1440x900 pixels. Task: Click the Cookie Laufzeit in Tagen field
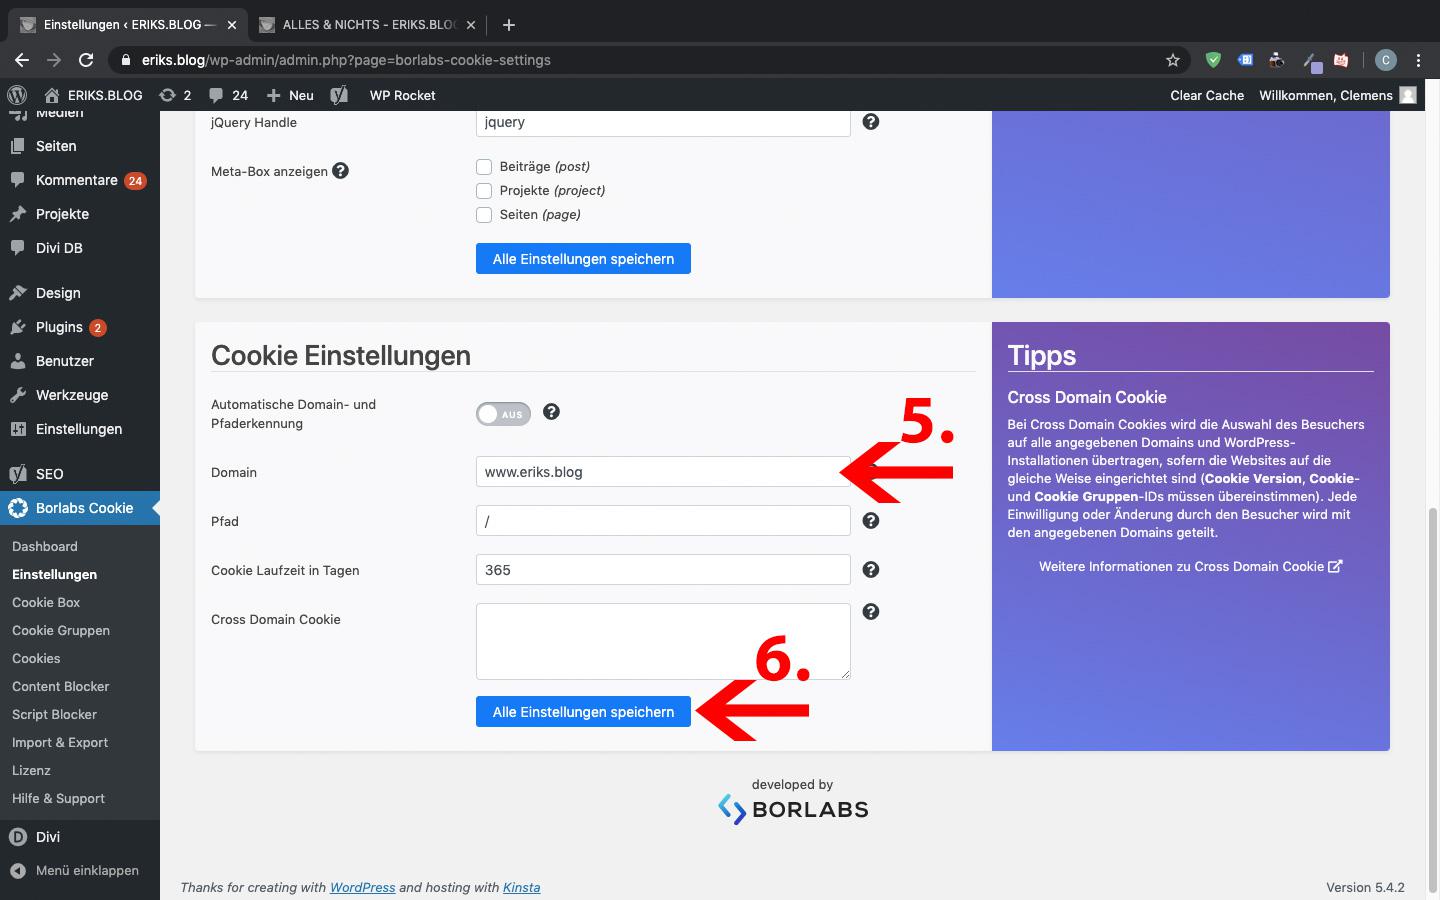[663, 569]
